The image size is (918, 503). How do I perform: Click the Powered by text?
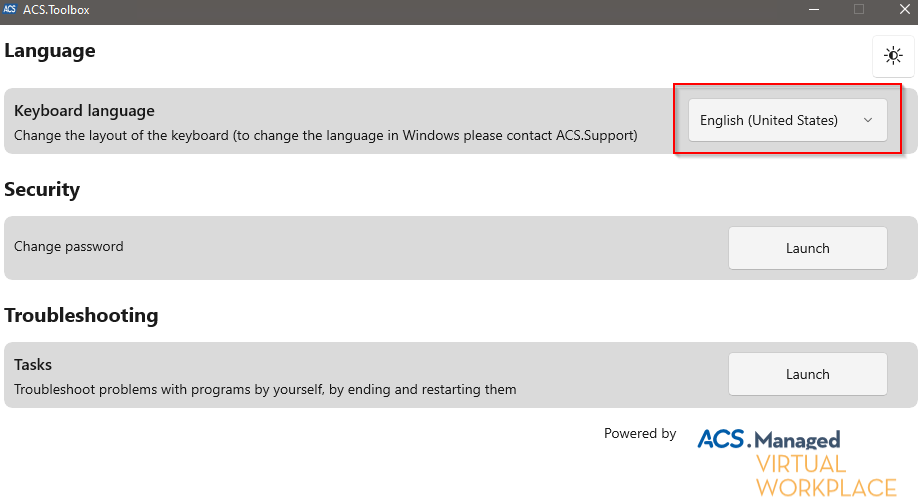click(x=640, y=433)
